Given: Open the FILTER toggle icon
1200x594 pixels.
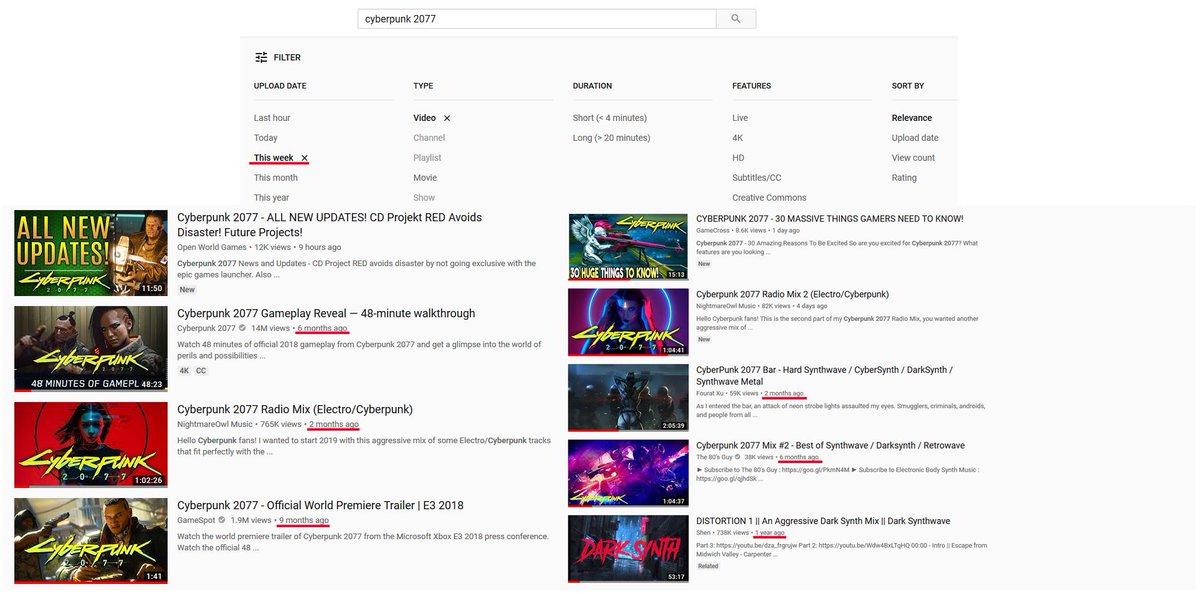Looking at the screenshot, I should pos(261,58).
